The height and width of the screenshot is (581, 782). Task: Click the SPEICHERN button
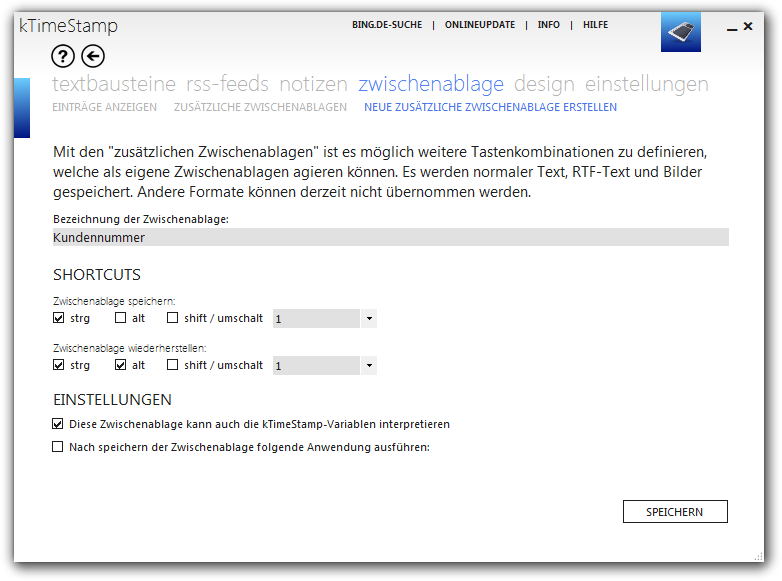[675, 512]
